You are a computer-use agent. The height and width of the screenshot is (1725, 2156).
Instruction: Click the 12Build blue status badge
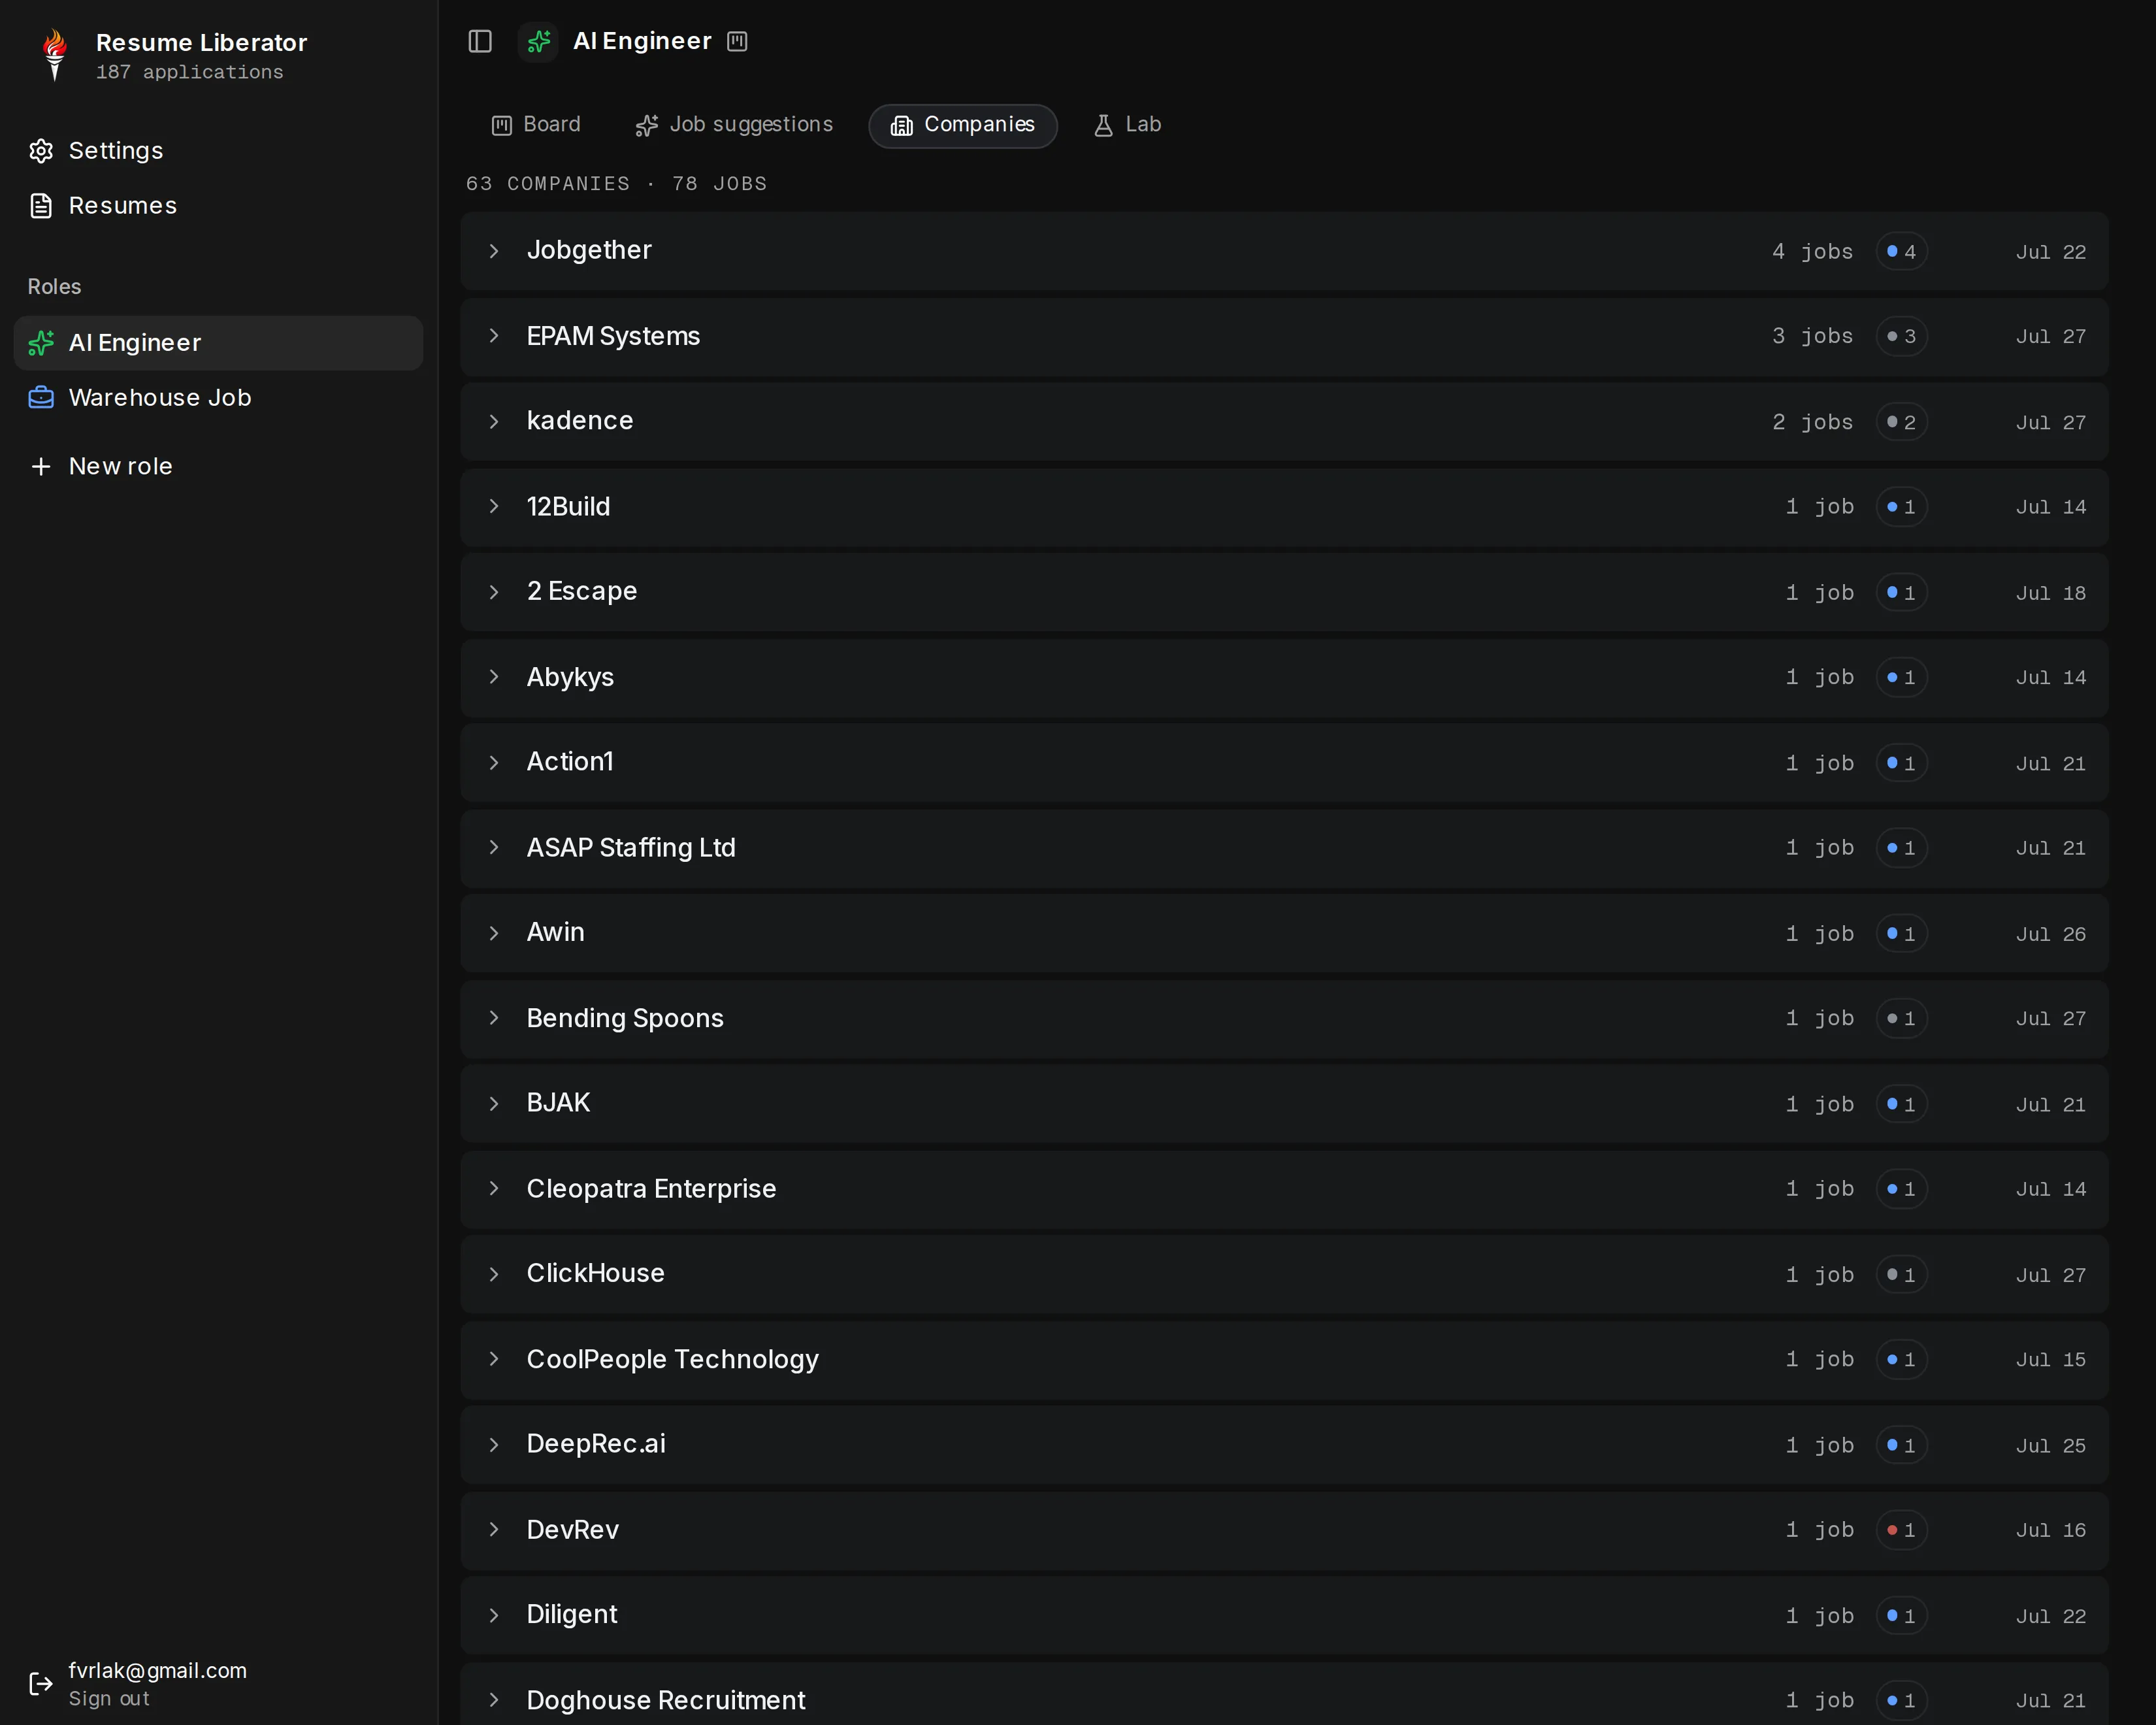click(x=1901, y=508)
